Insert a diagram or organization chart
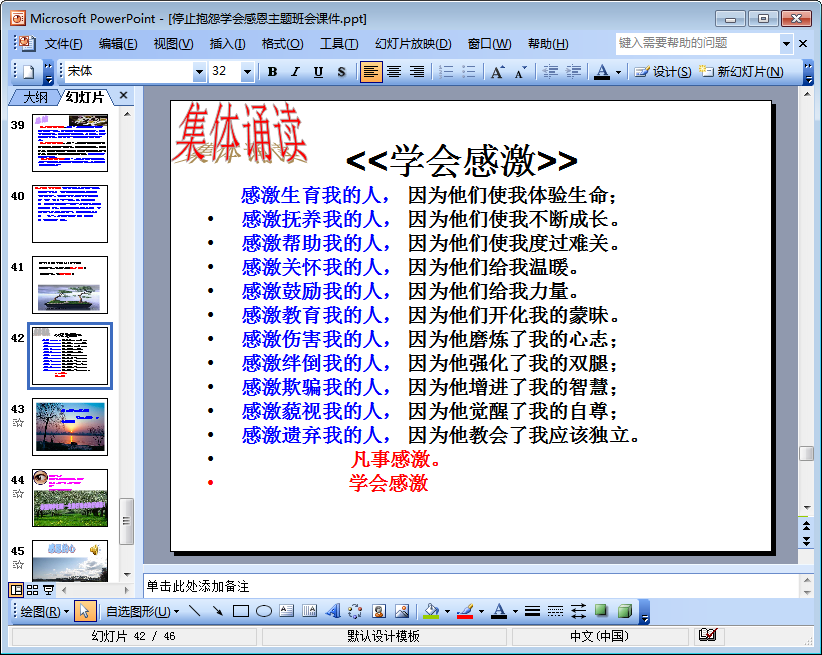822x655 pixels. 355,611
